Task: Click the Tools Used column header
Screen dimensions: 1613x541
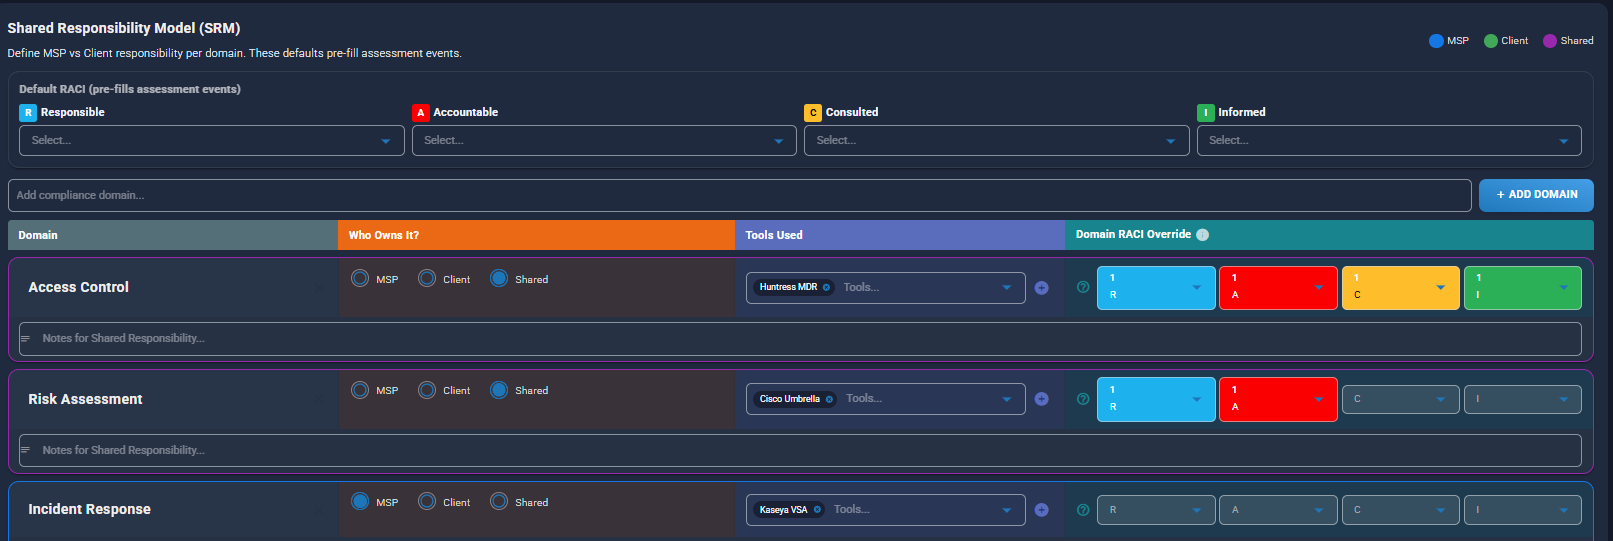Action: coord(900,235)
